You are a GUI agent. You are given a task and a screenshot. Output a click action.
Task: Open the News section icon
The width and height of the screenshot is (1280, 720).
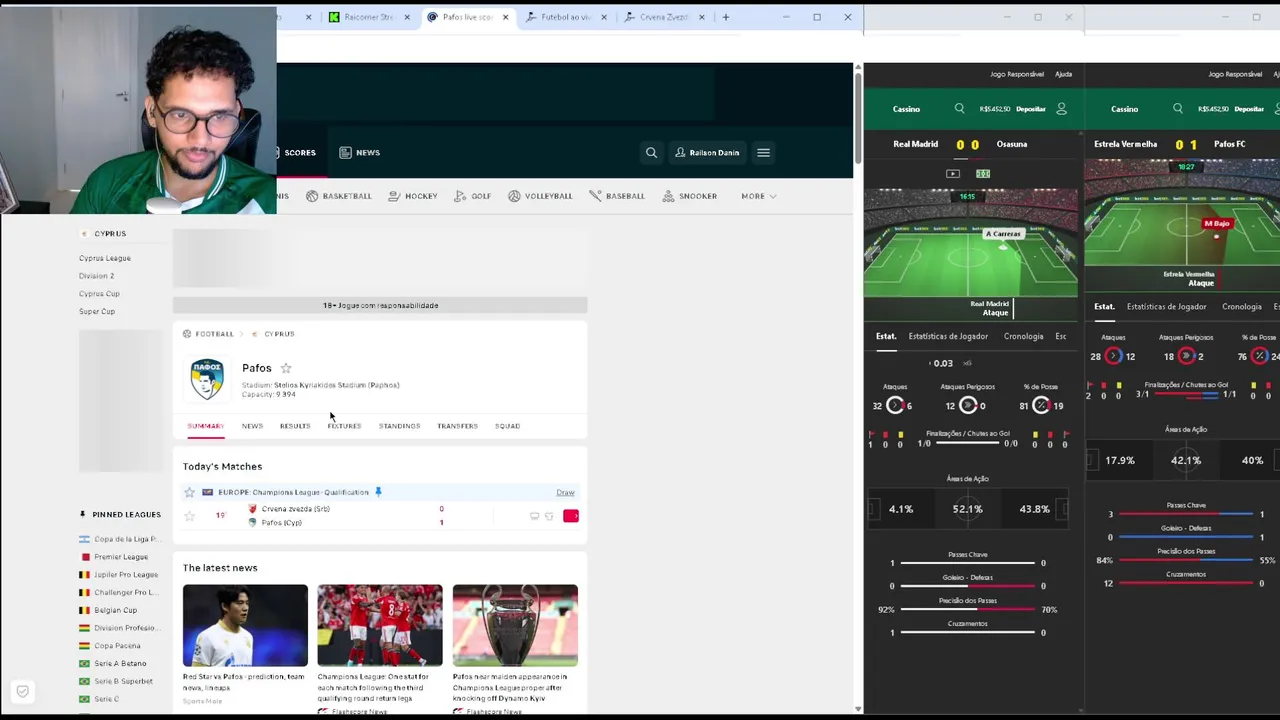[x=345, y=153]
